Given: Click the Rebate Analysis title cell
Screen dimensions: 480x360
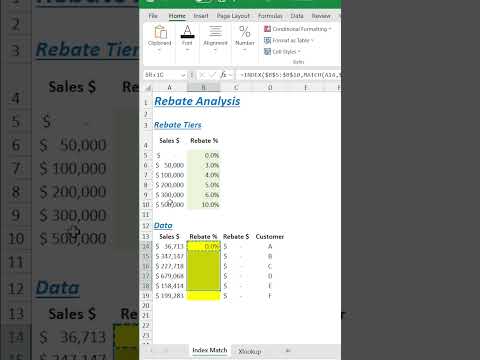Looking at the screenshot, I should pyautogui.click(x=197, y=101).
